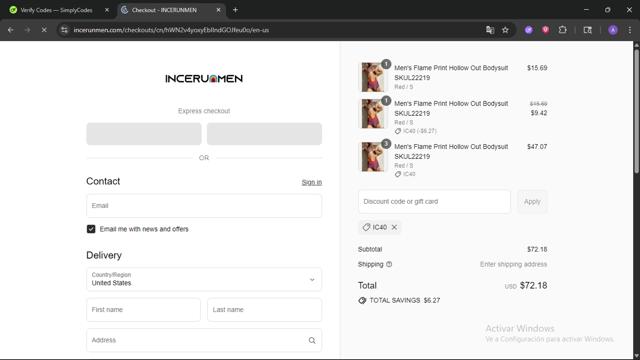This screenshot has width=640, height=360.
Task: Click the $15.69 bodysuit product thumbnail
Action: 373,77
